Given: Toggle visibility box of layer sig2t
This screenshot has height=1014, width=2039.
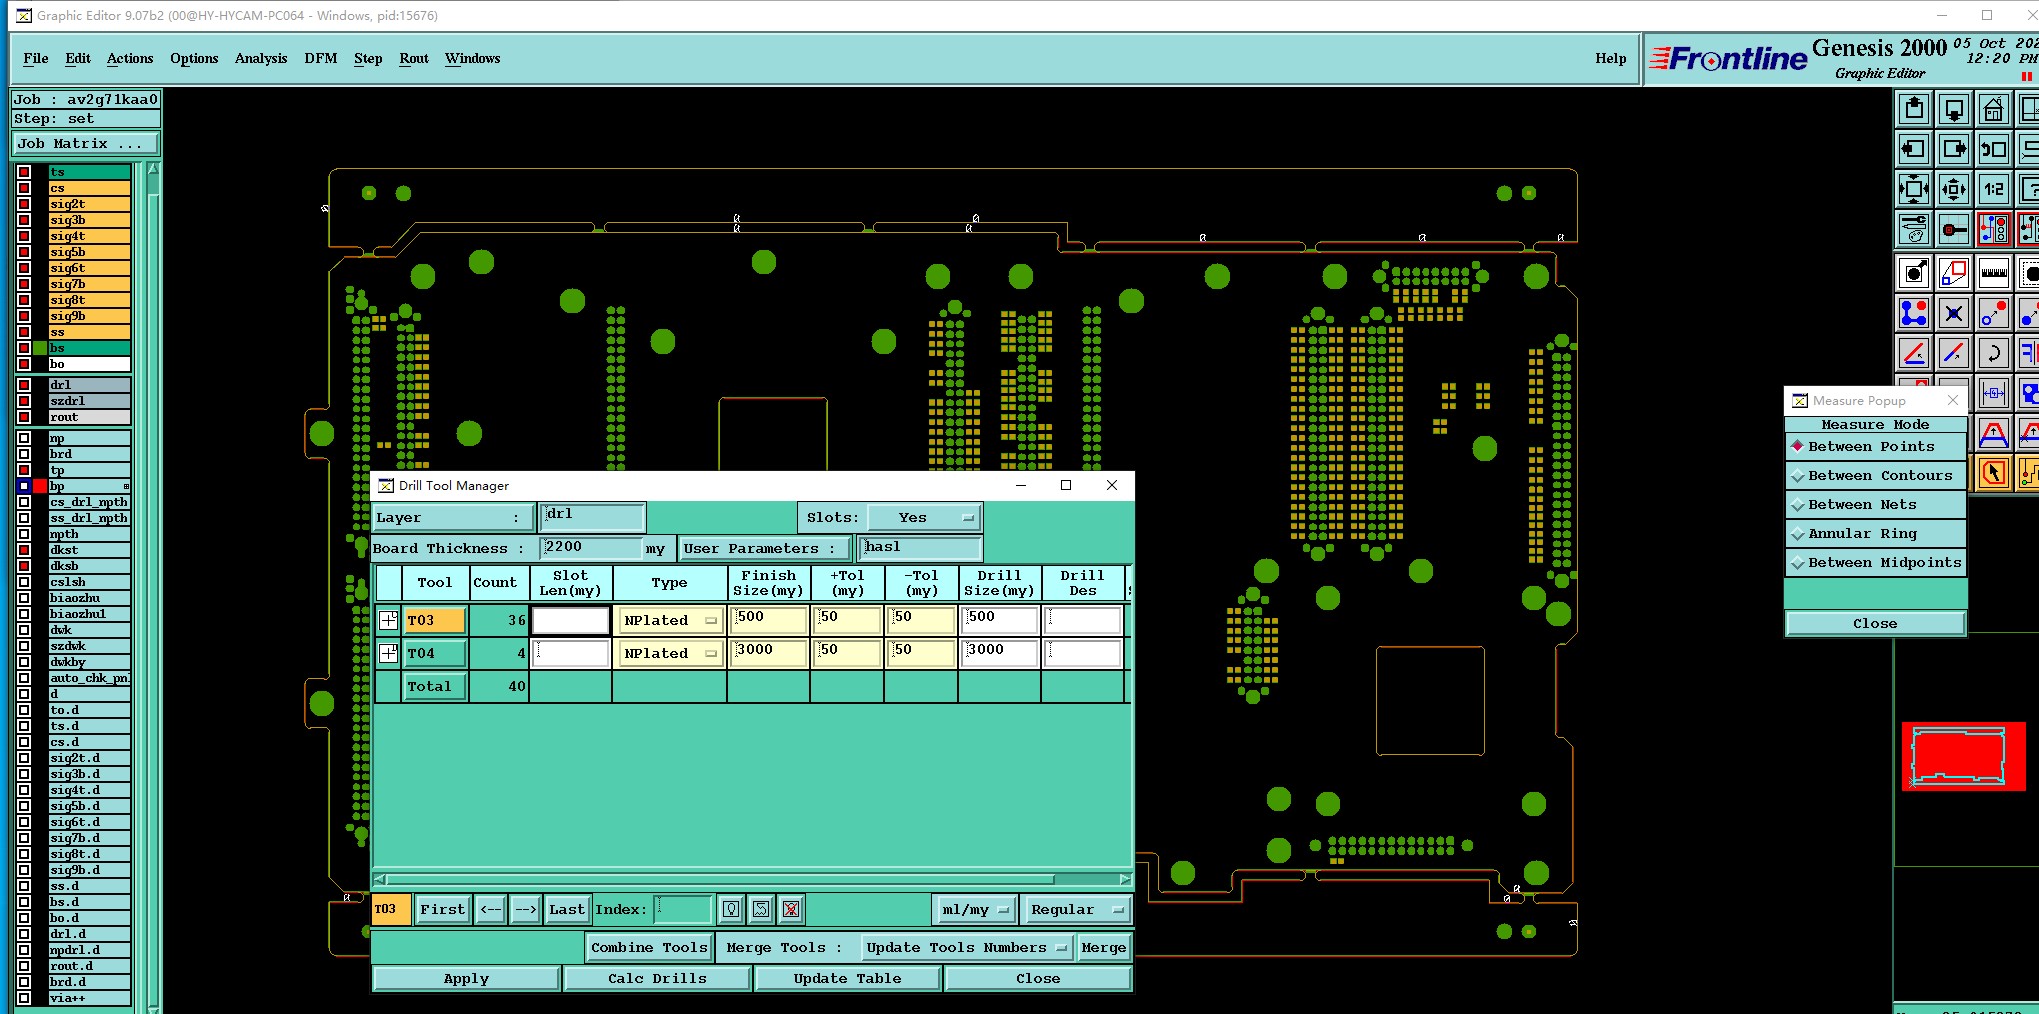Looking at the screenshot, I should [24, 204].
